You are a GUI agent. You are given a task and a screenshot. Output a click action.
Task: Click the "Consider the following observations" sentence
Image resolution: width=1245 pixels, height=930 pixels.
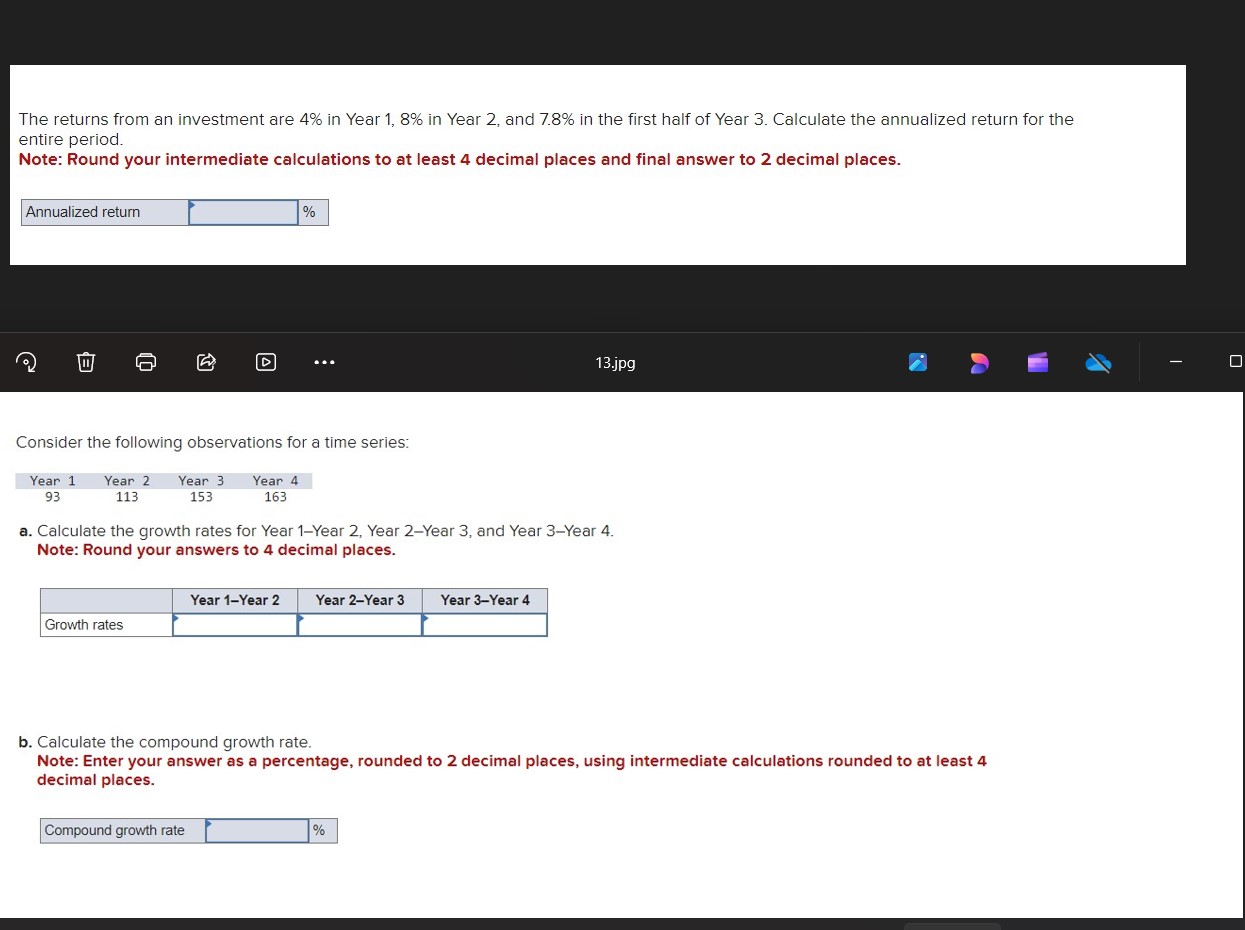tap(213, 442)
